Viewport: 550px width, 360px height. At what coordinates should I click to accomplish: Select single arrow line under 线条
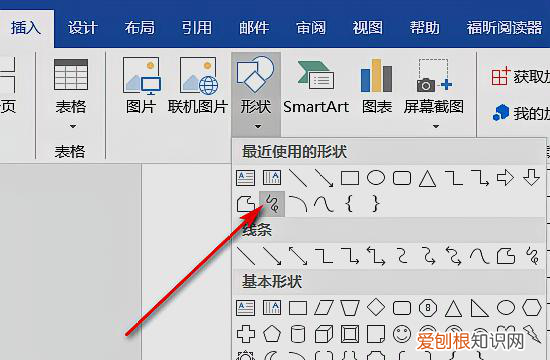click(x=272, y=256)
